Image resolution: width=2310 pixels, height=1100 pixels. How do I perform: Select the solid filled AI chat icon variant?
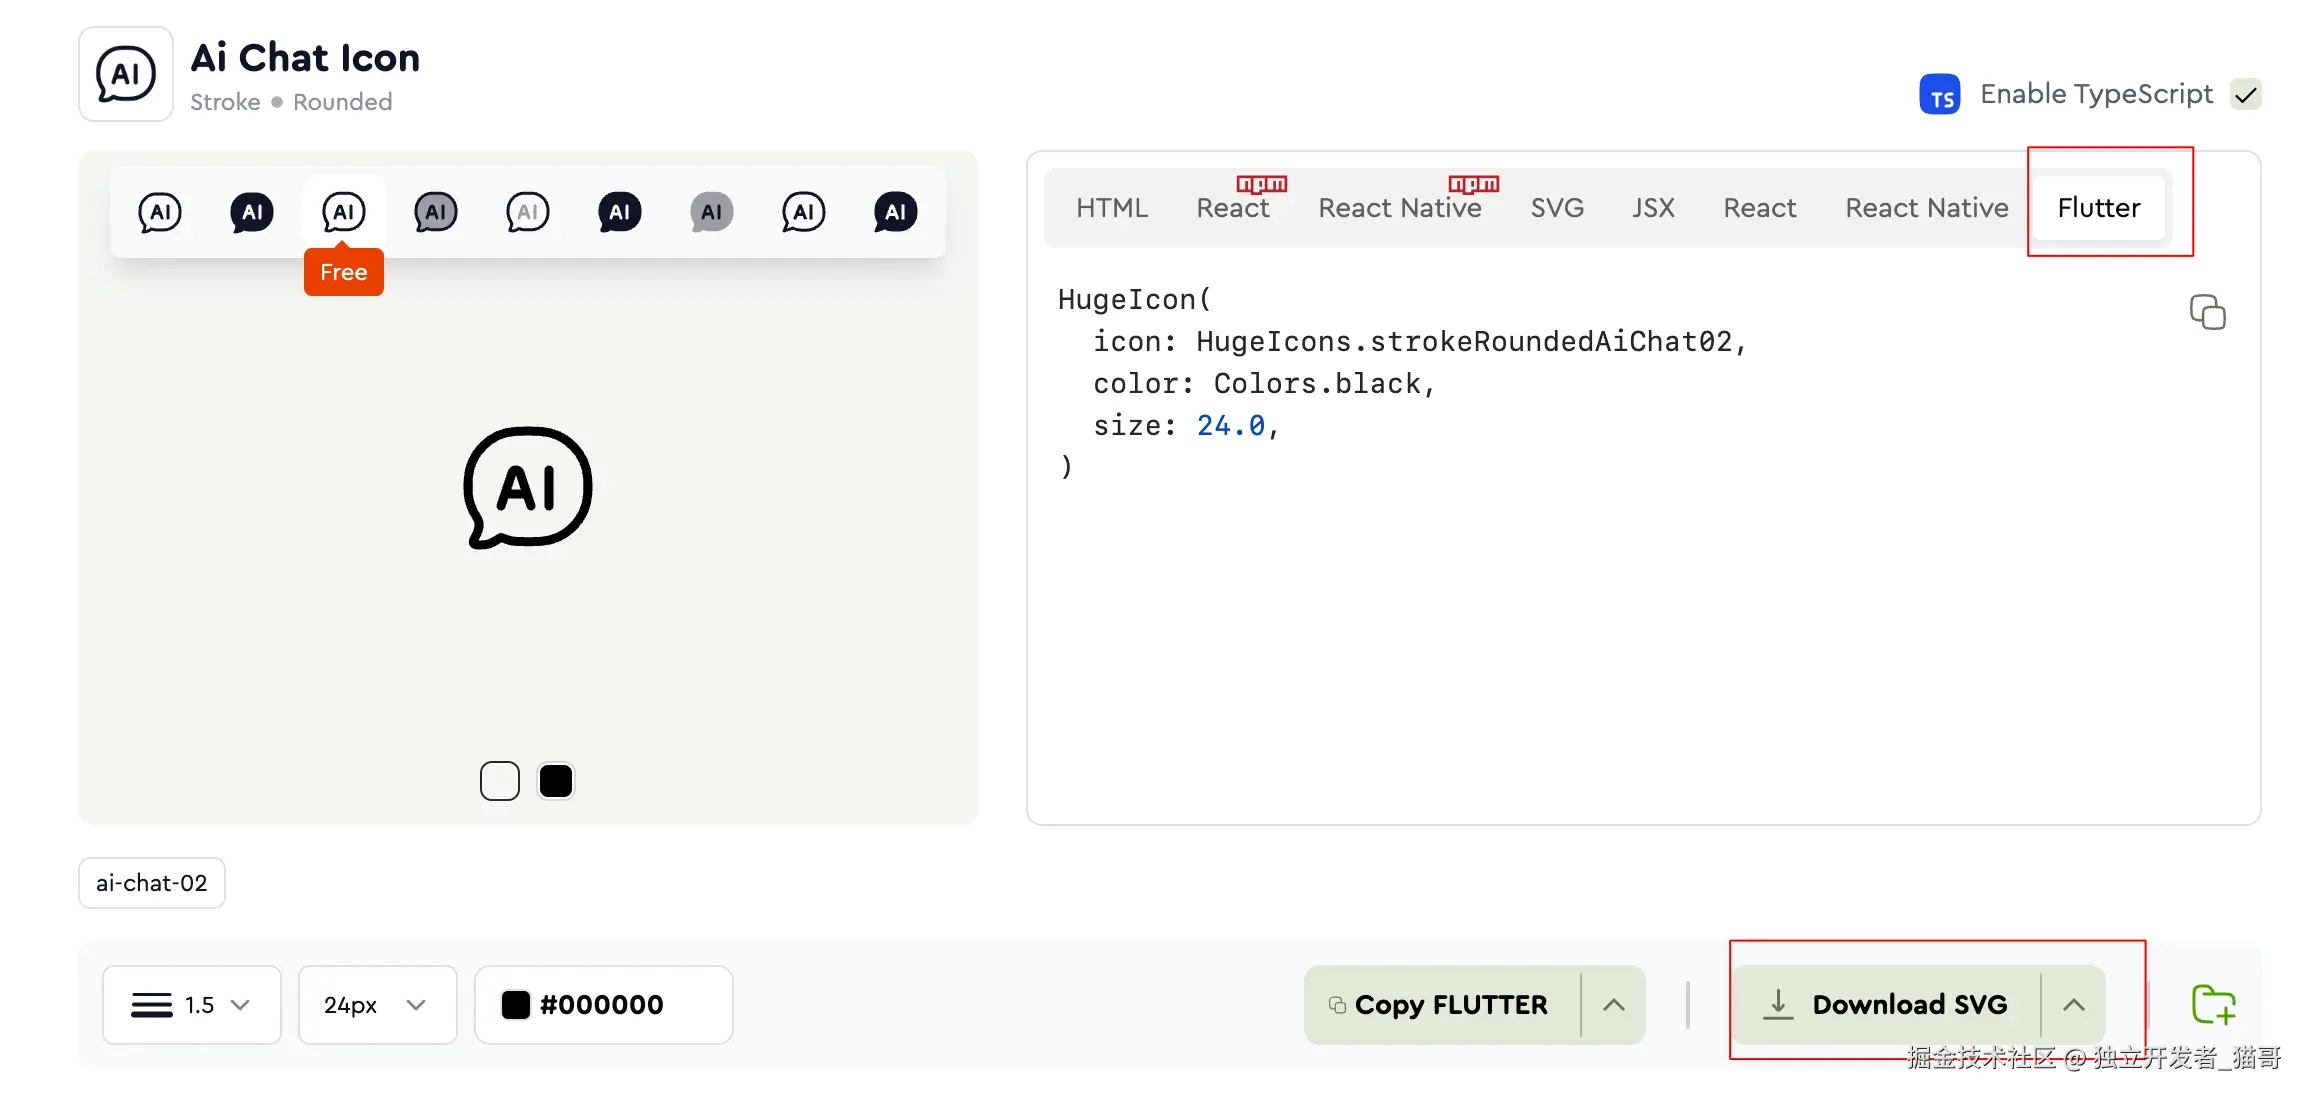point(252,211)
